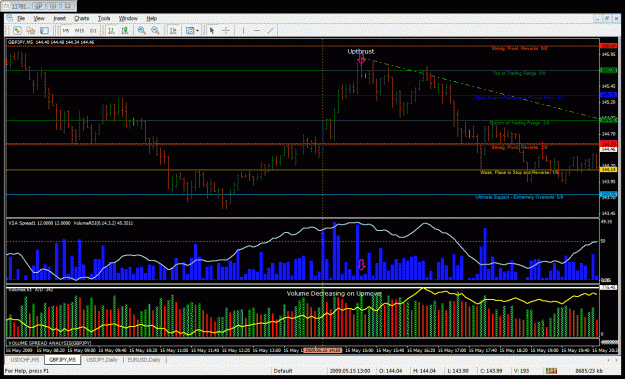625x379 pixels.
Task: Click the highlighted crosshair date on time axis
Action: coord(322,350)
